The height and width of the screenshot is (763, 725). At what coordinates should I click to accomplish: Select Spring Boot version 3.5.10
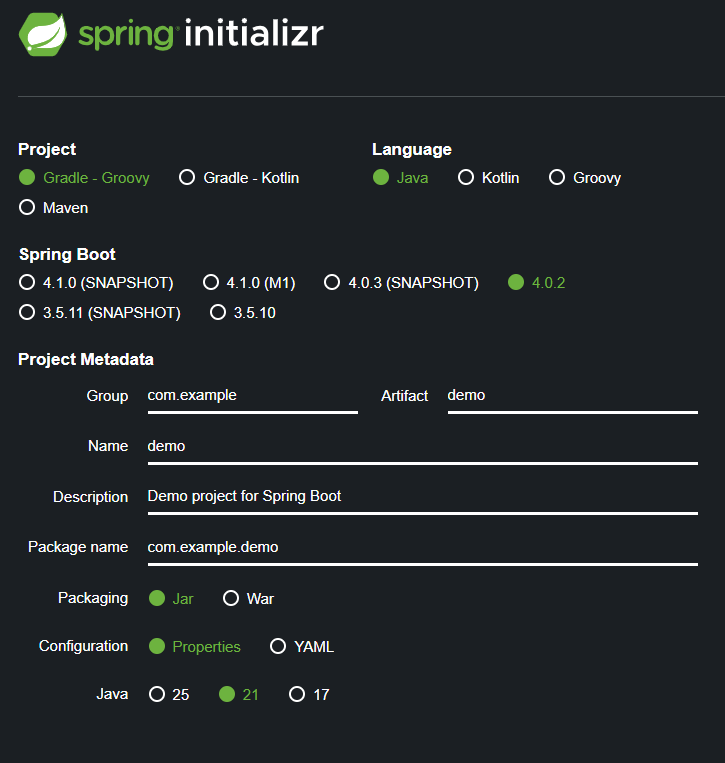pyautogui.click(x=243, y=312)
